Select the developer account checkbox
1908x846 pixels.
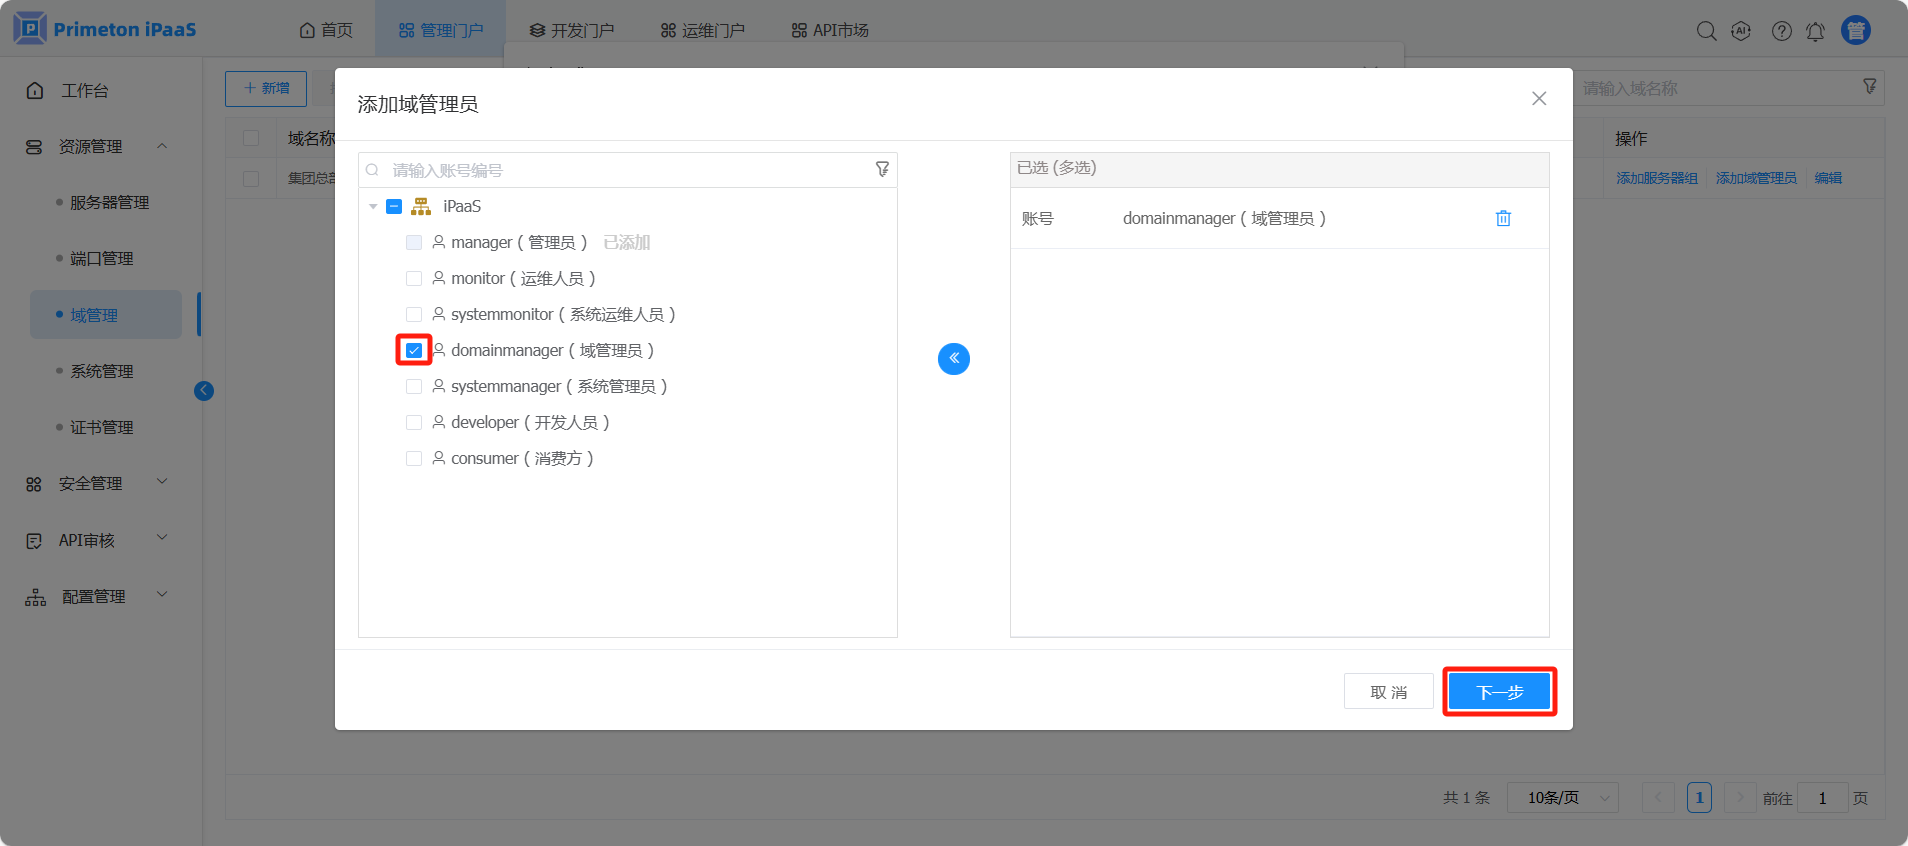pyautogui.click(x=414, y=422)
